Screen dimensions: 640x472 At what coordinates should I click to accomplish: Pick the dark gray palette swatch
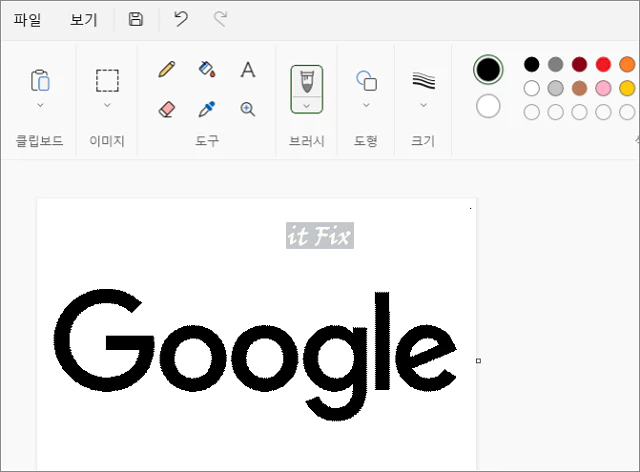click(556, 64)
